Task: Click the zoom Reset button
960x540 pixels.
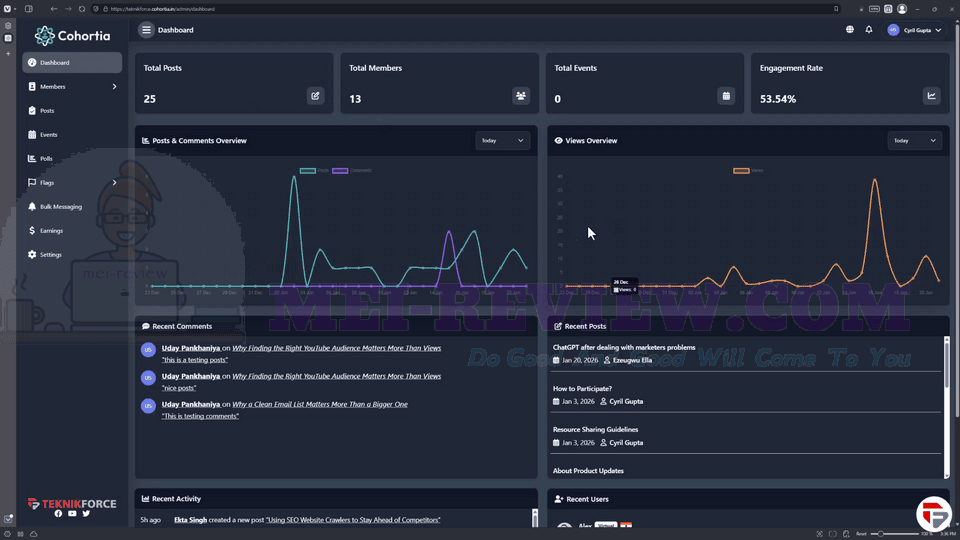Action: (861, 534)
